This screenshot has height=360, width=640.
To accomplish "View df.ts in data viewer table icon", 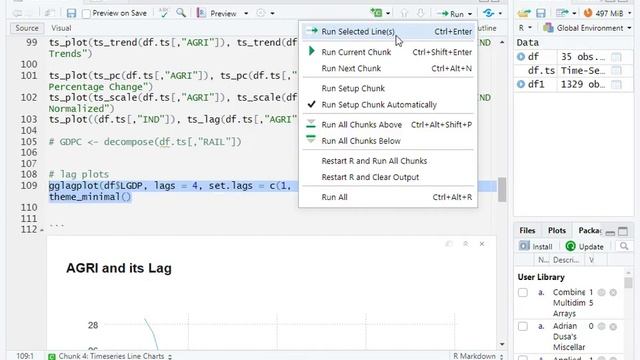I will click(x=616, y=71).
